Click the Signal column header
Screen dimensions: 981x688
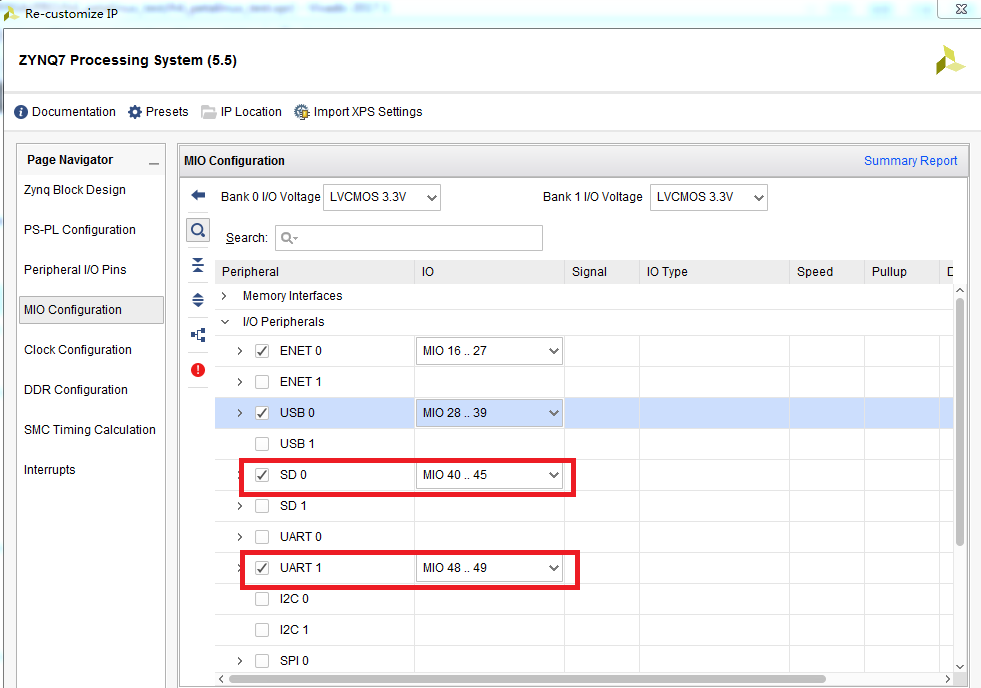602,272
